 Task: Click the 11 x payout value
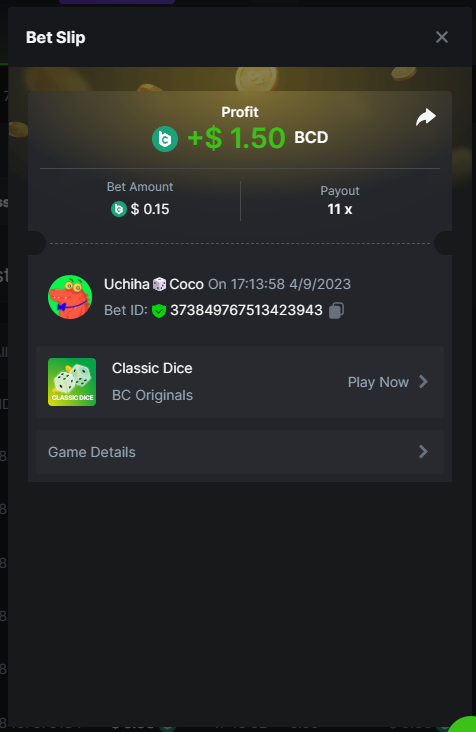[339, 209]
